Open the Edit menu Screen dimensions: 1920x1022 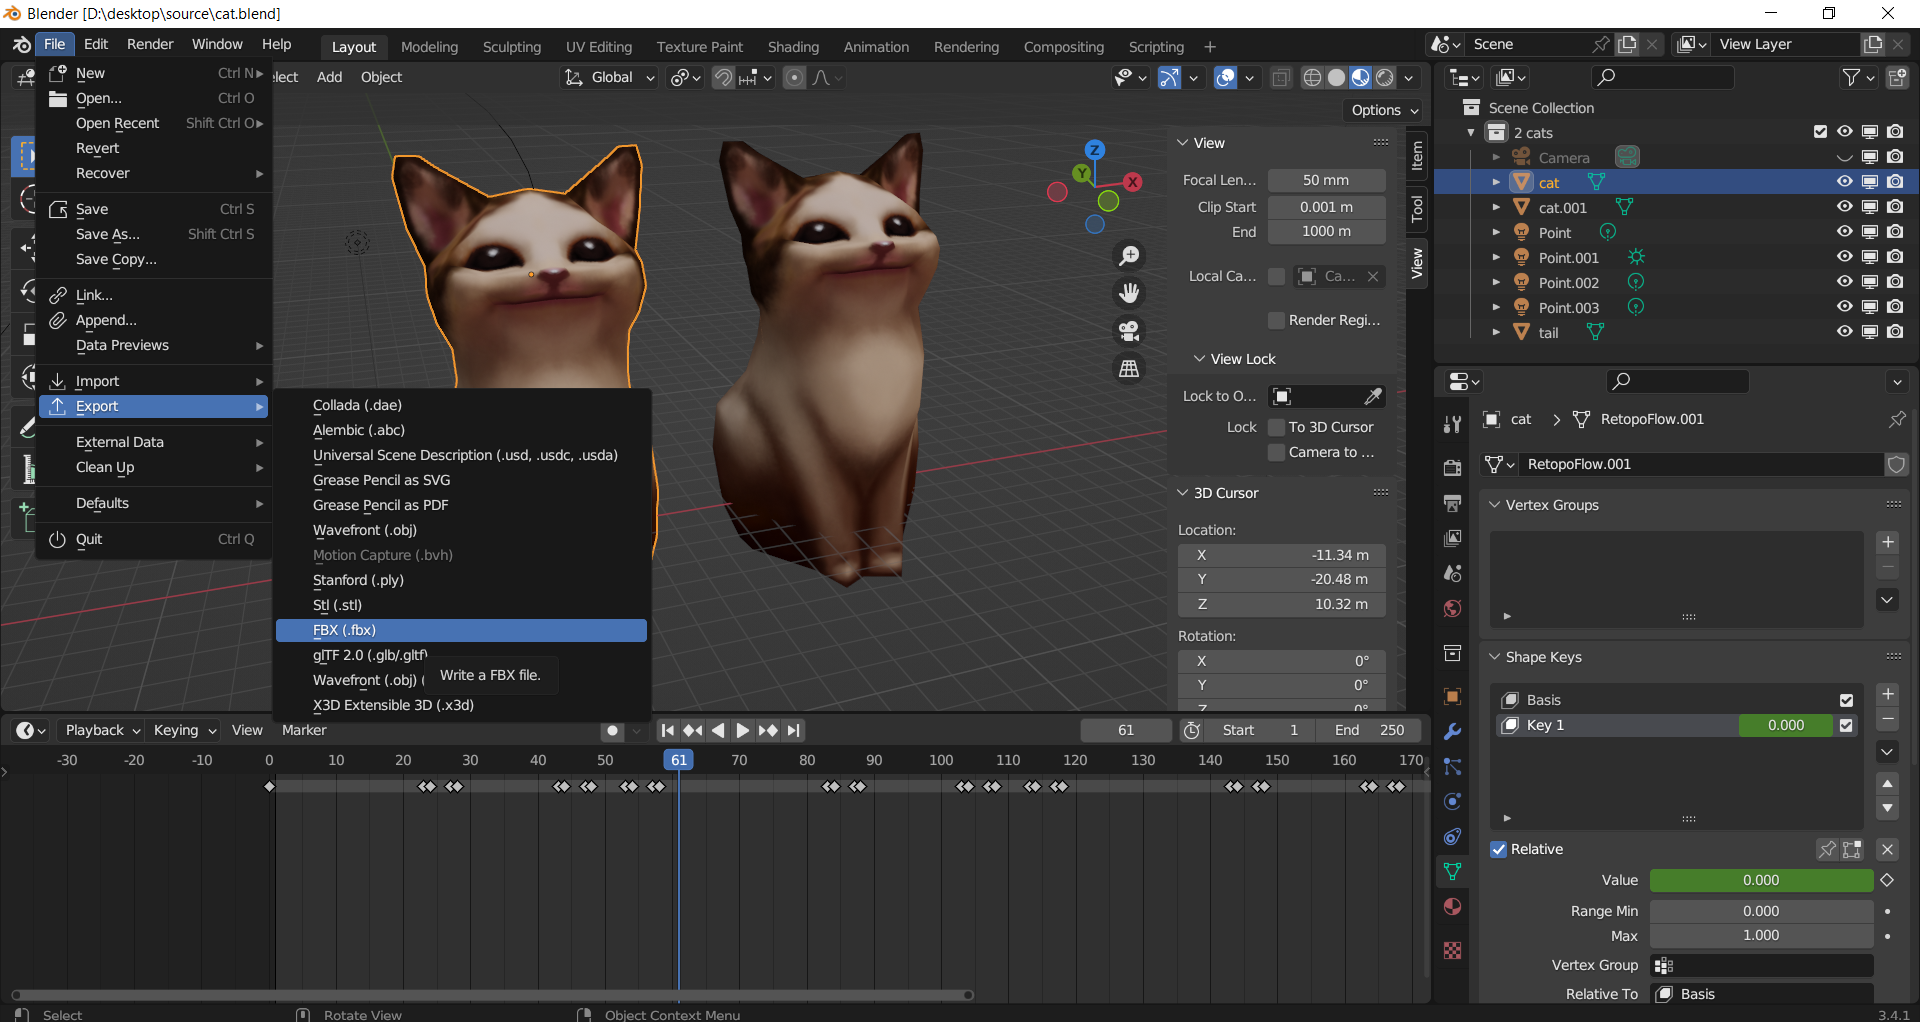tap(96, 44)
